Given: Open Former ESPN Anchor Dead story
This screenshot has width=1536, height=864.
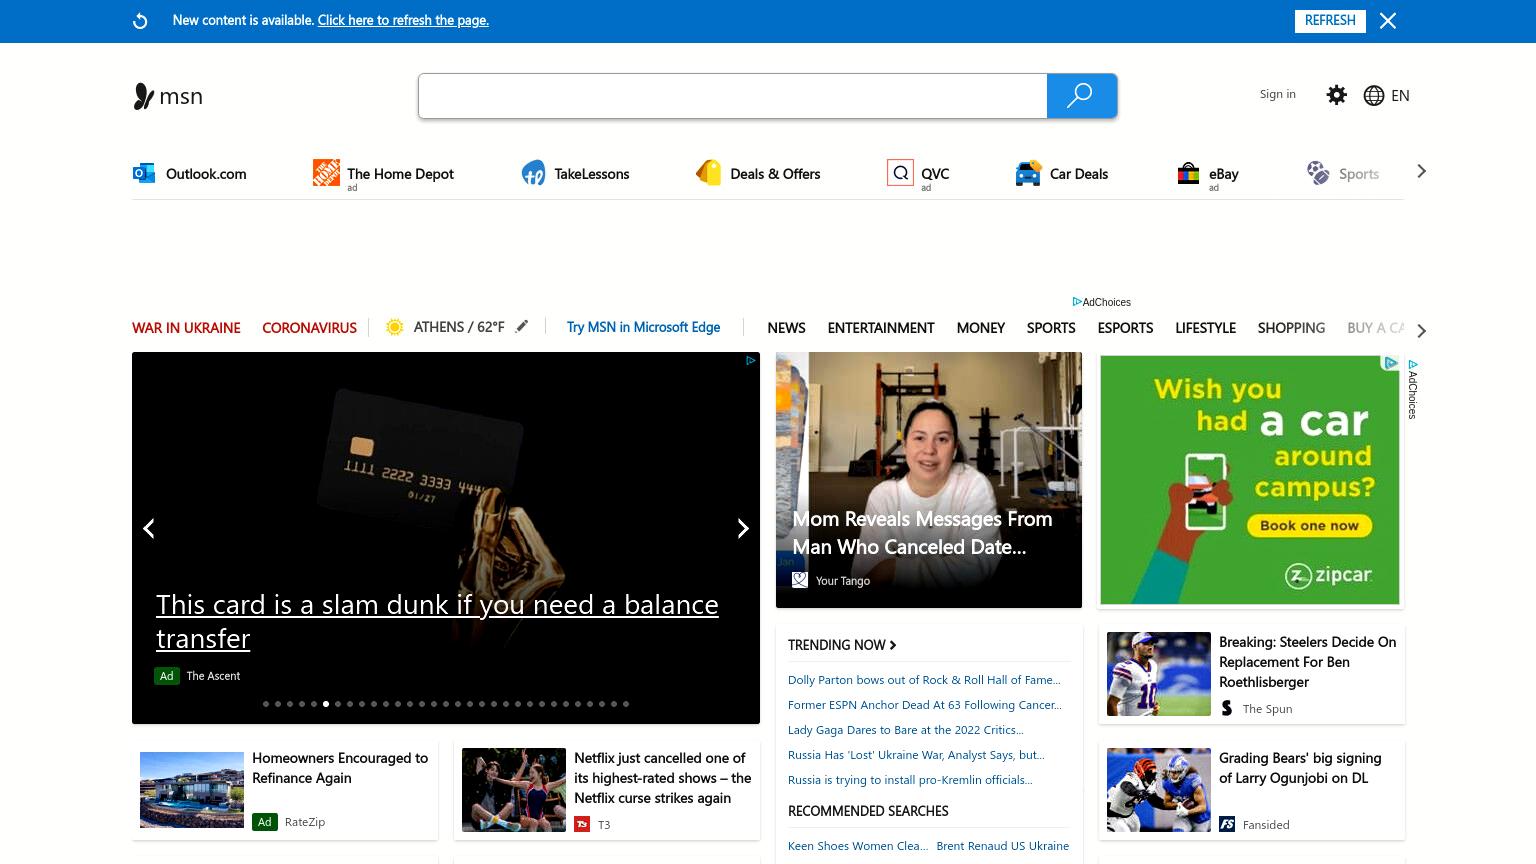Looking at the screenshot, I should coord(924,705).
